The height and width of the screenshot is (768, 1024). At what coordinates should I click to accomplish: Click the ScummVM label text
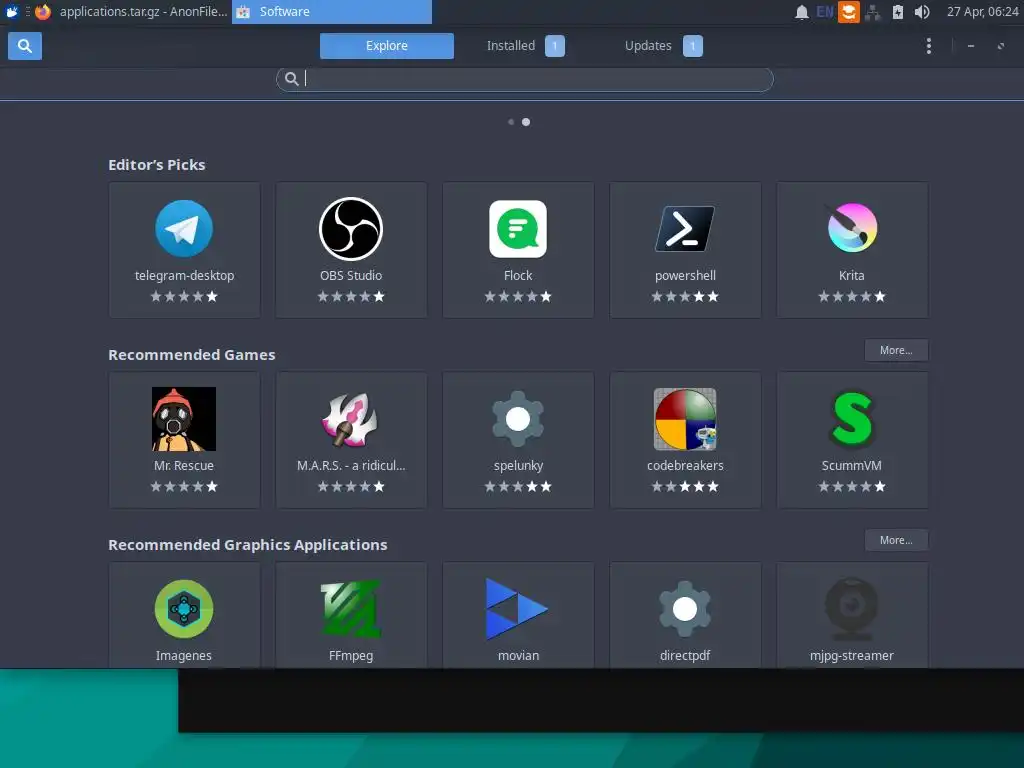tap(852, 466)
